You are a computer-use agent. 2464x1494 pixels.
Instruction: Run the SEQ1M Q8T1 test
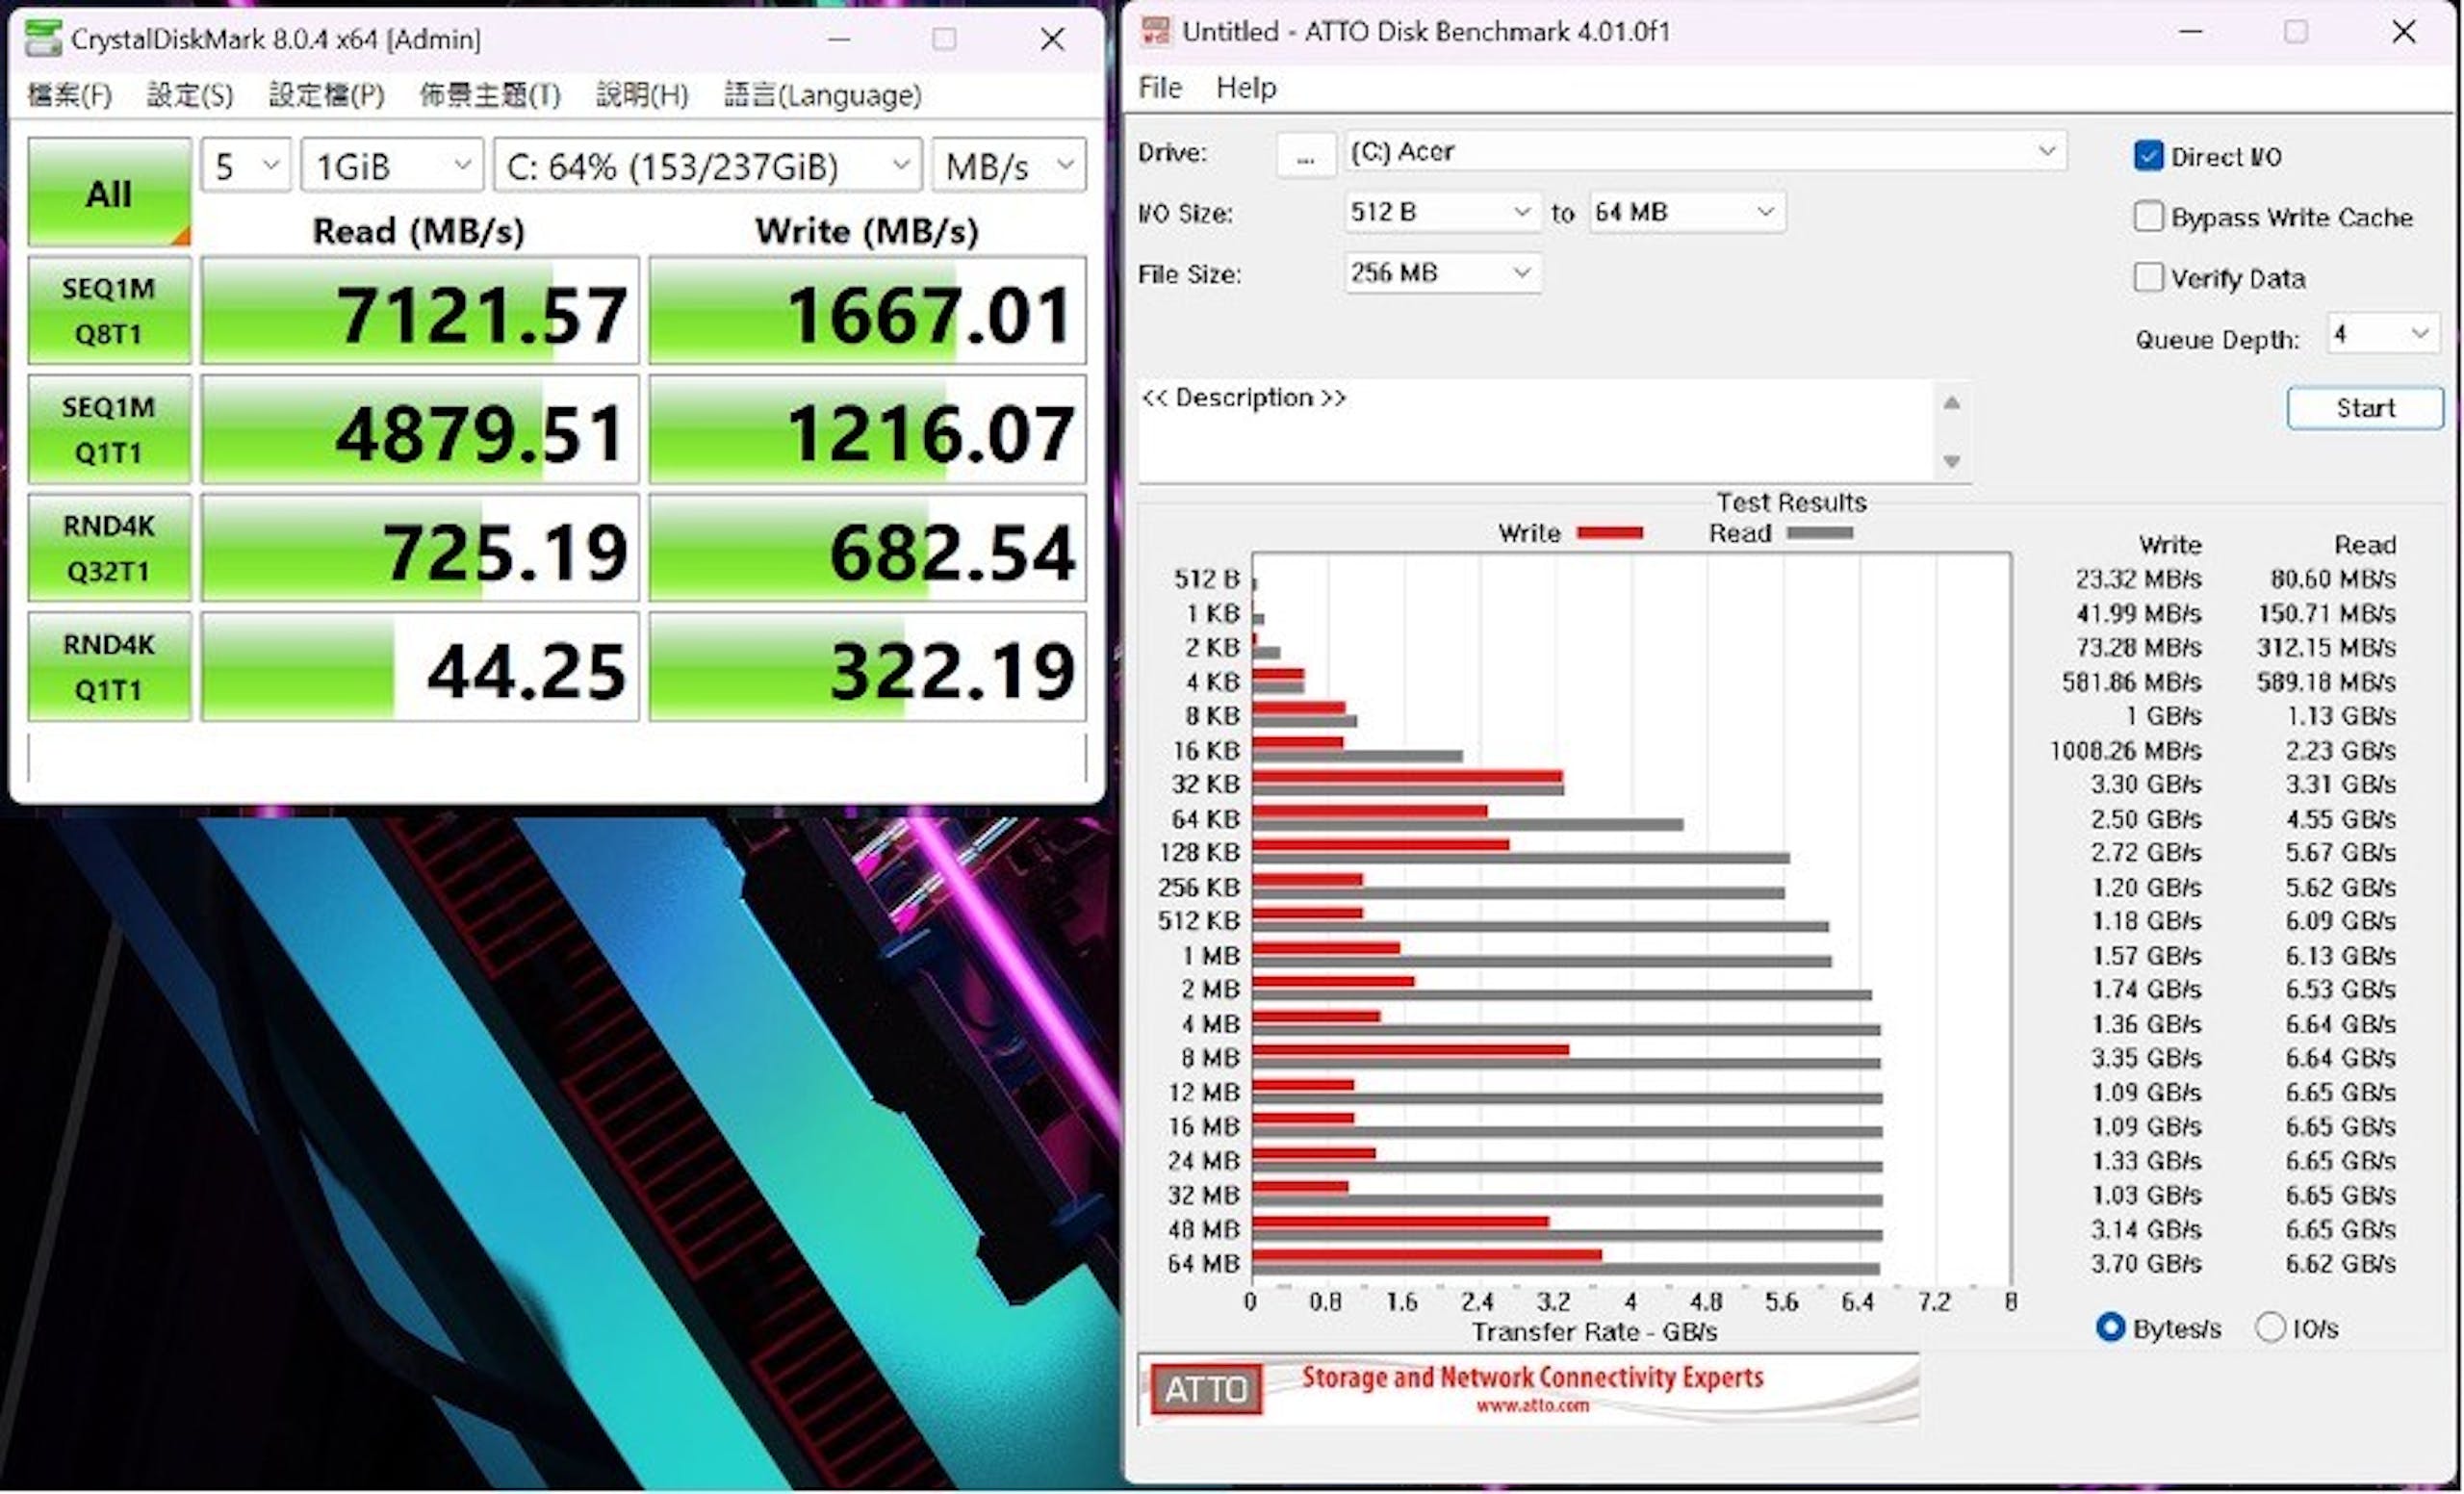pyautogui.click(x=109, y=311)
